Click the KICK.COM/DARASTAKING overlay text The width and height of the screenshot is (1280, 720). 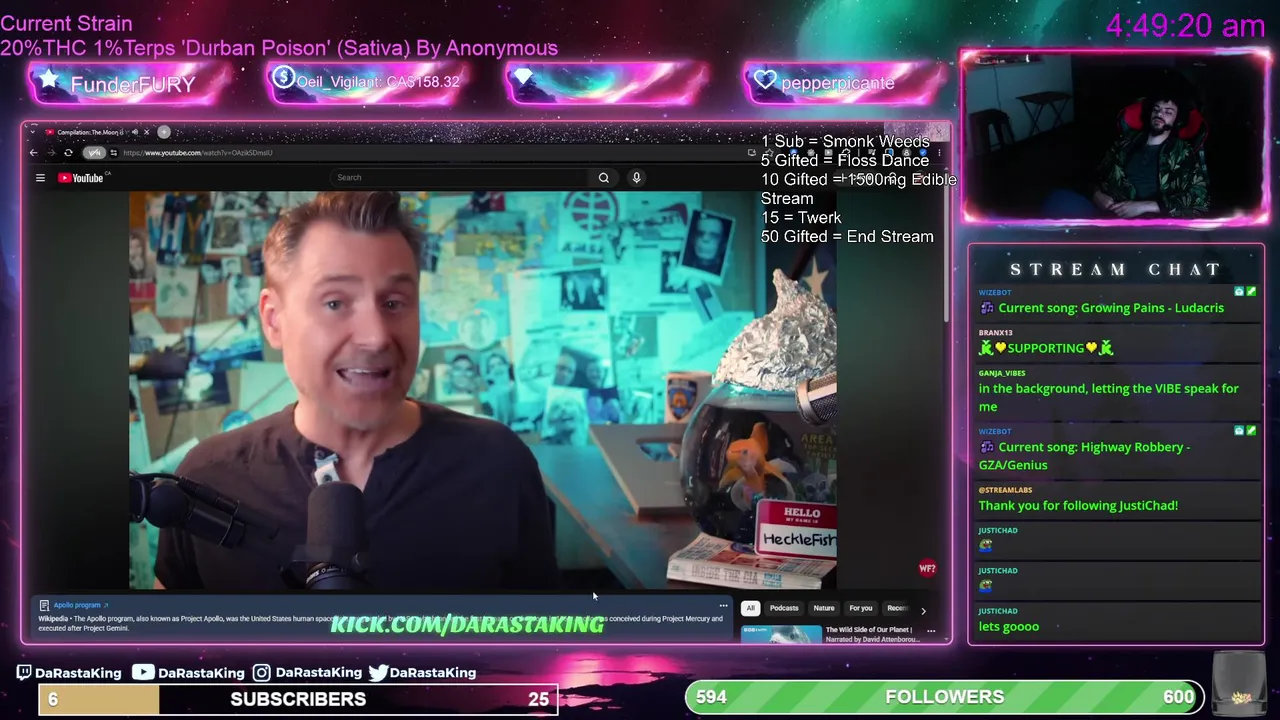[467, 624]
